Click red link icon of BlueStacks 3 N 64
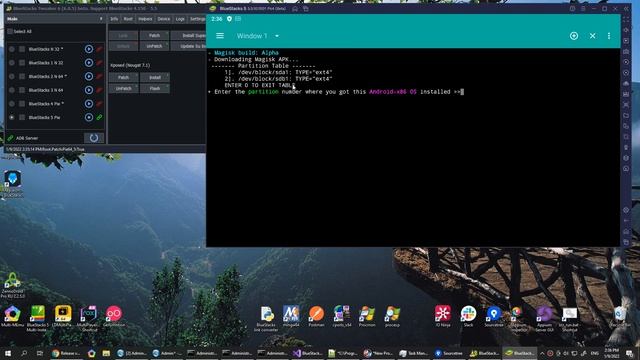 [x=99, y=90]
